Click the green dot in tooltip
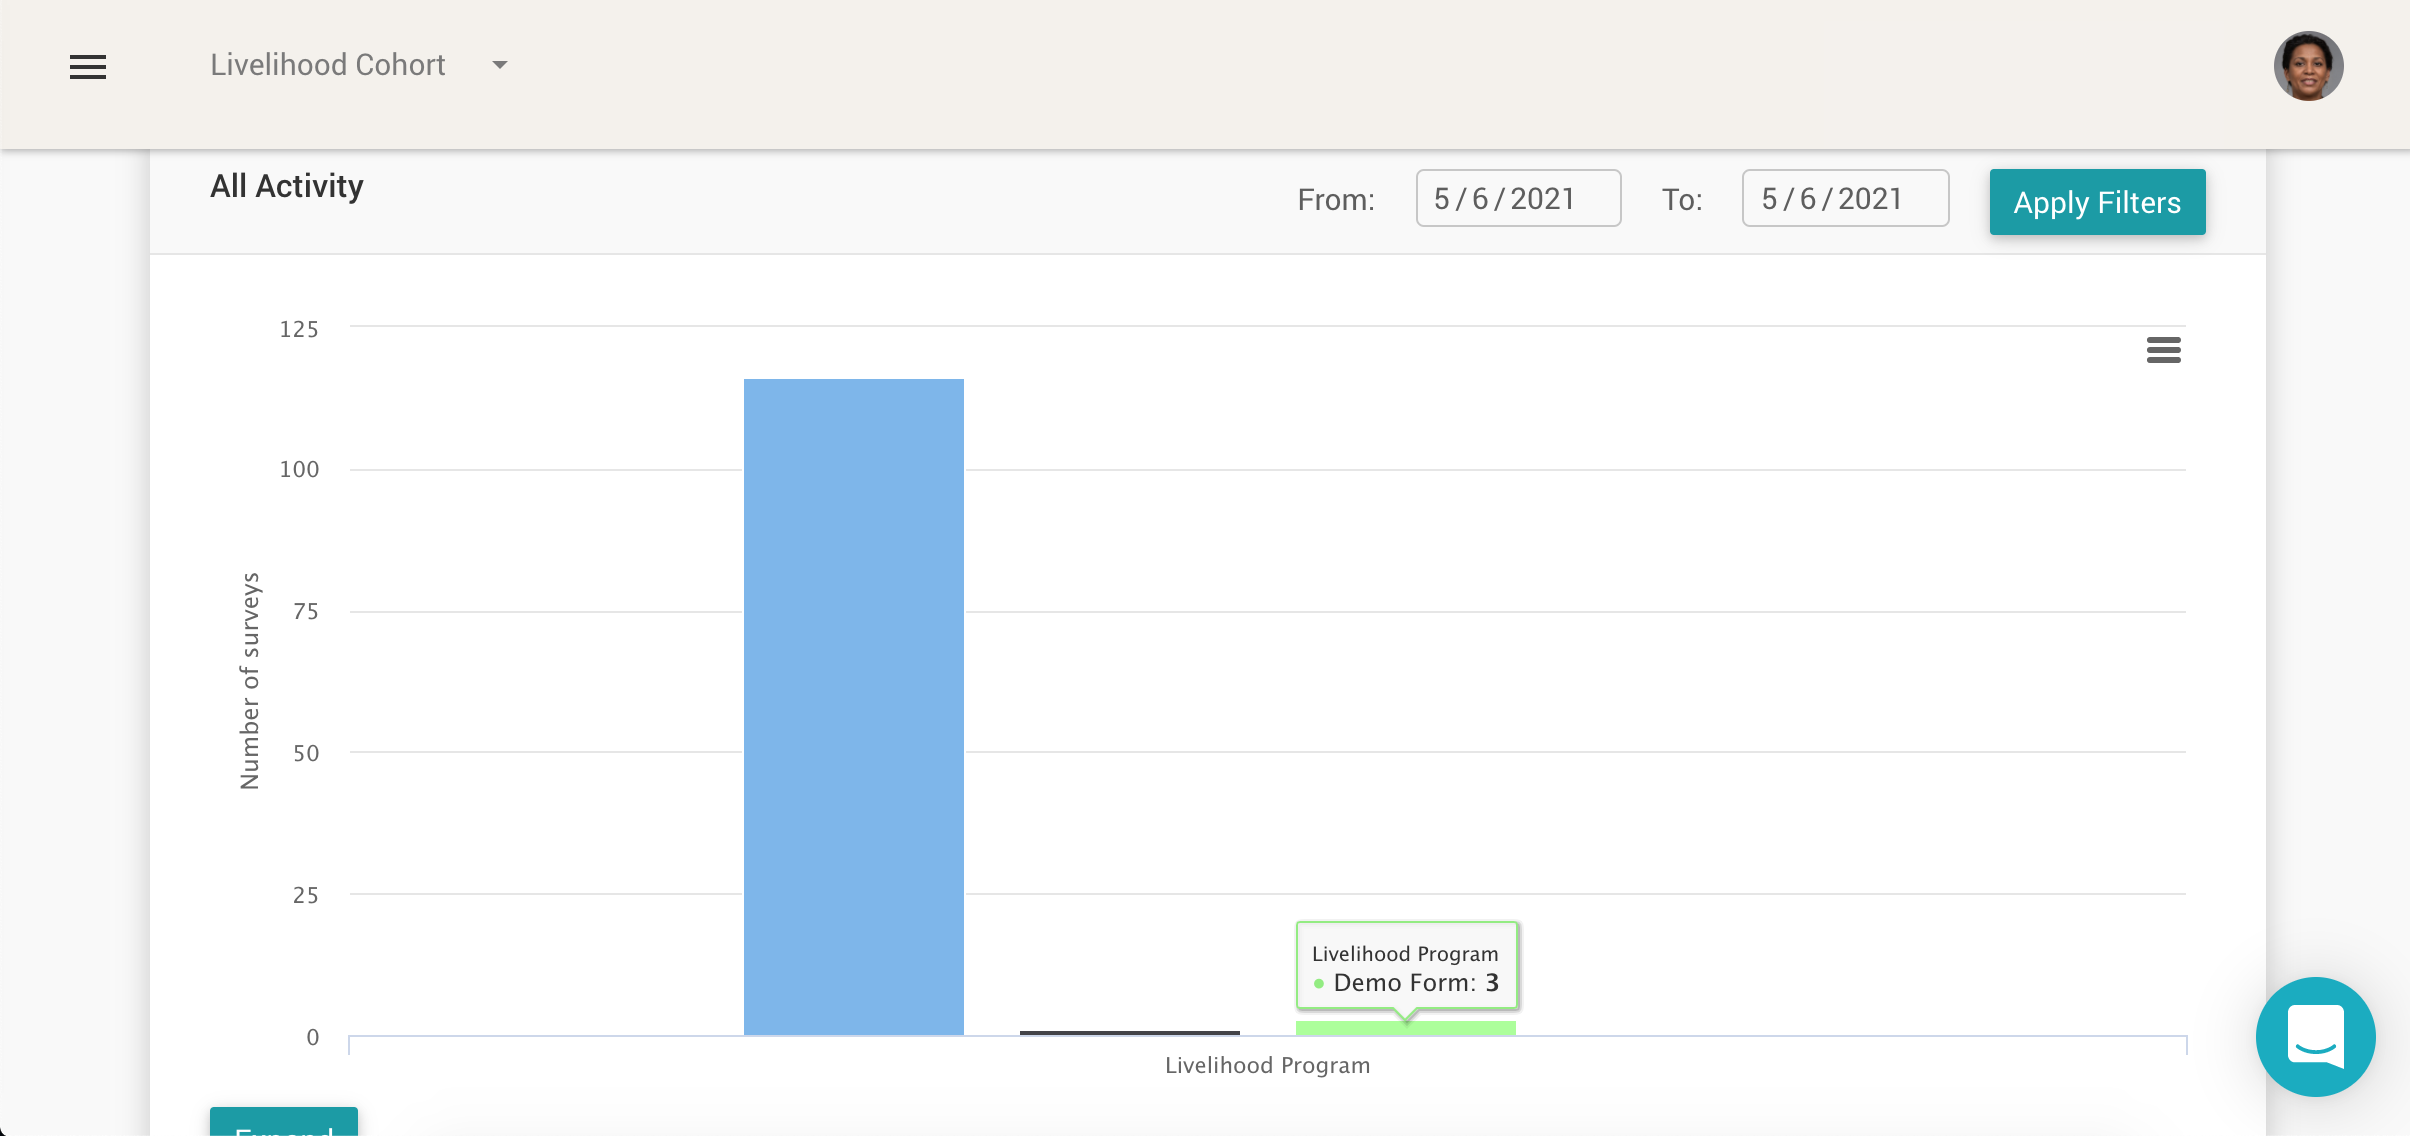The width and height of the screenshot is (2410, 1136). pos(1319,984)
